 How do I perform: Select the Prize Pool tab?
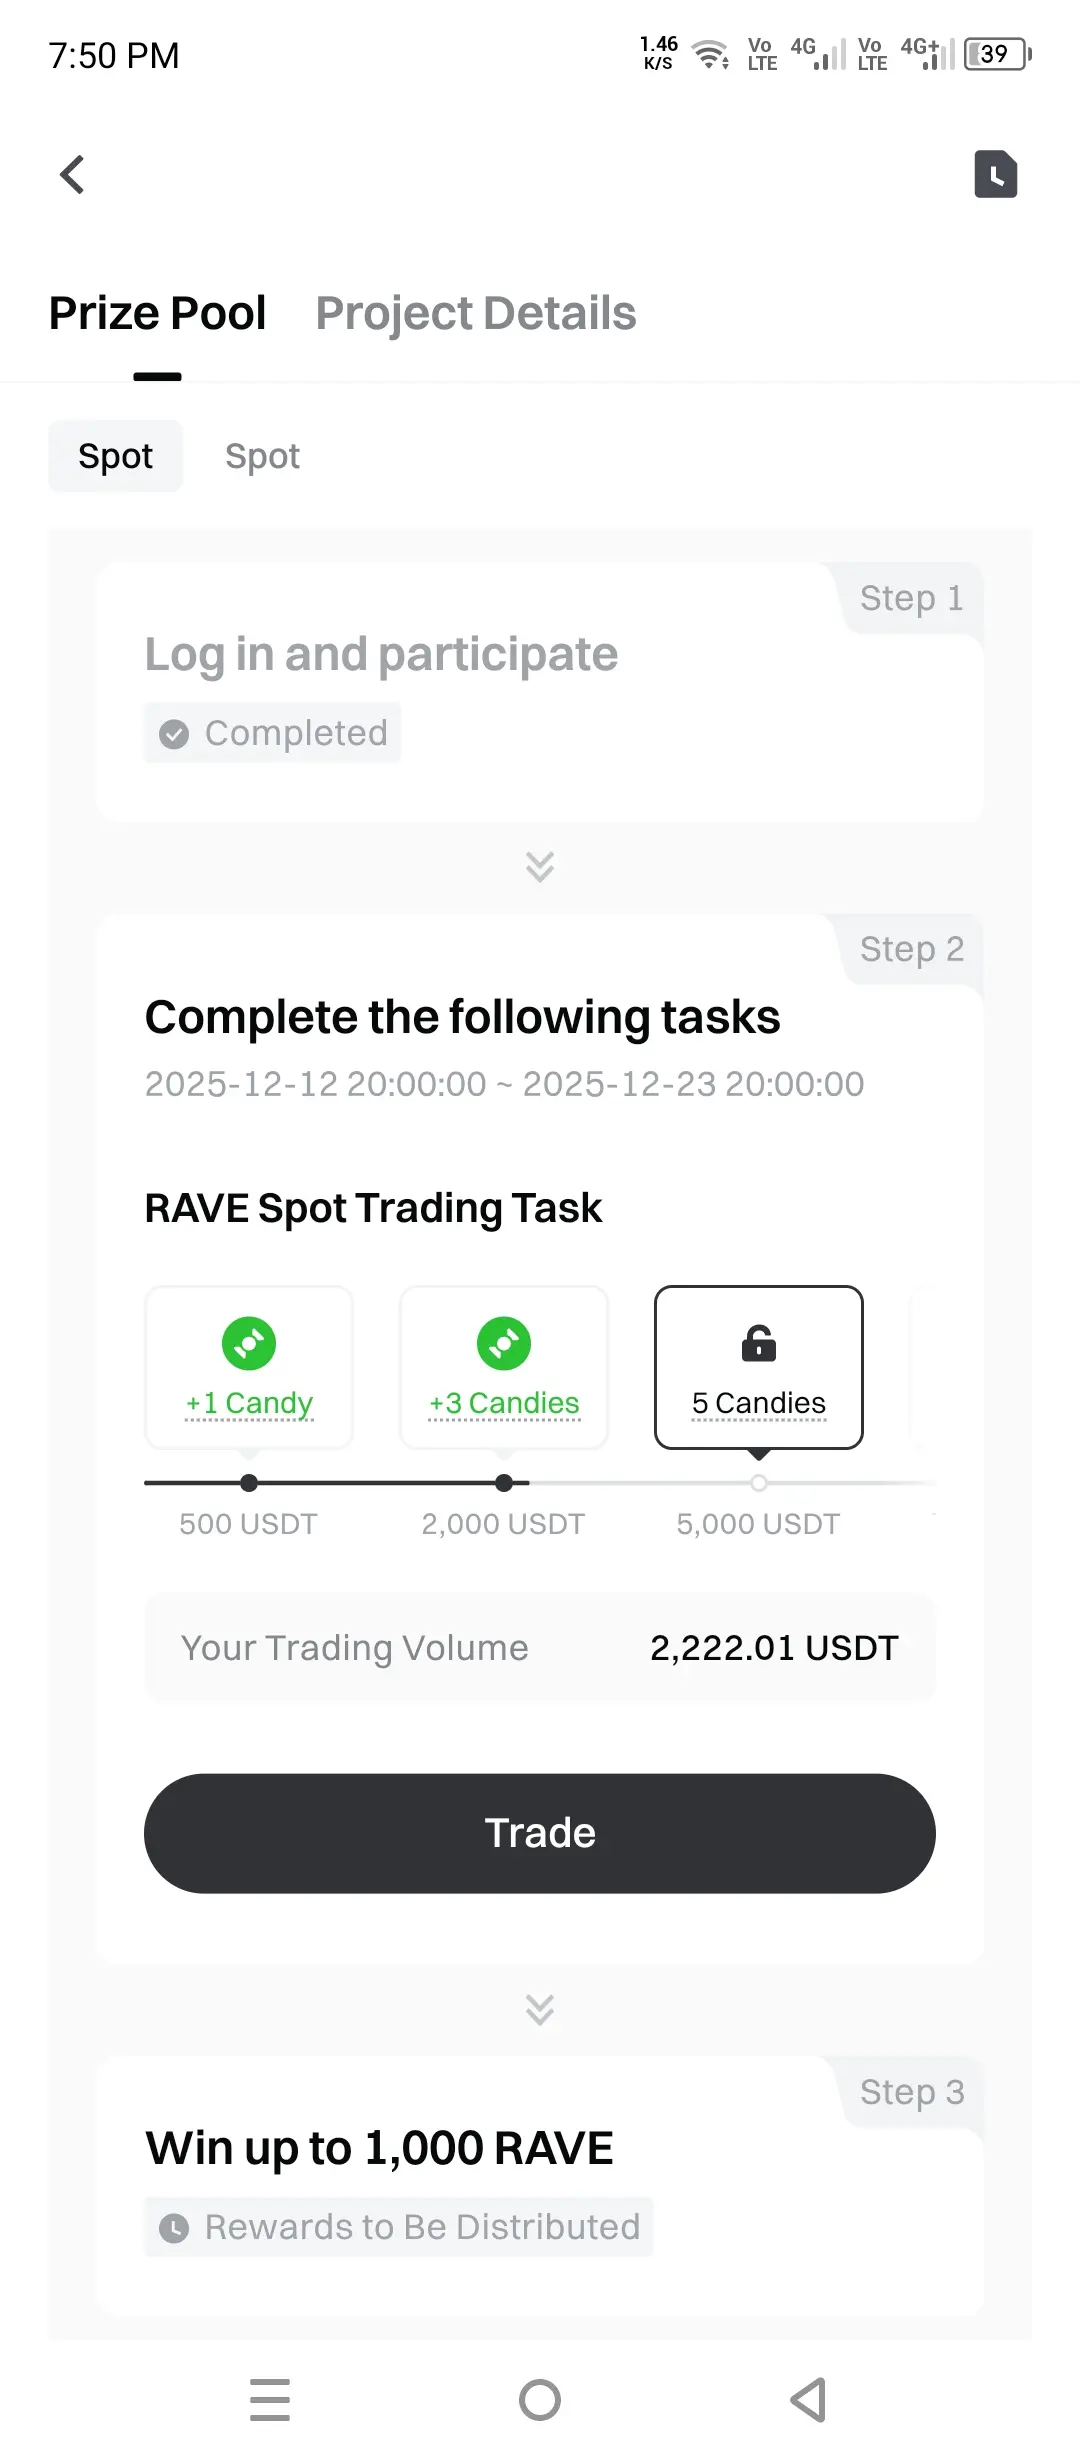point(157,313)
